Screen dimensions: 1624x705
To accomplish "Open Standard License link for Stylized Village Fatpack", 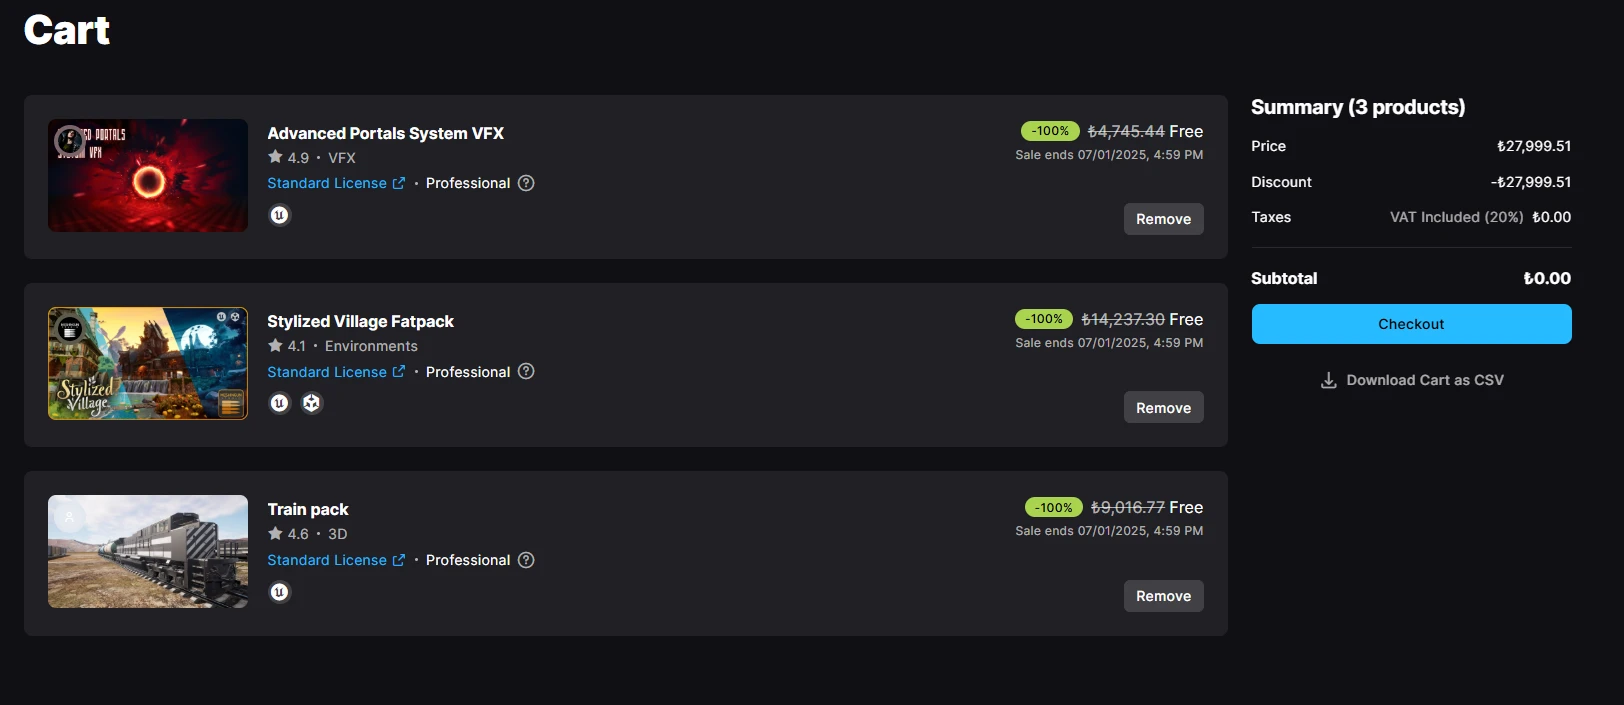I will pyautogui.click(x=336, y=372).
